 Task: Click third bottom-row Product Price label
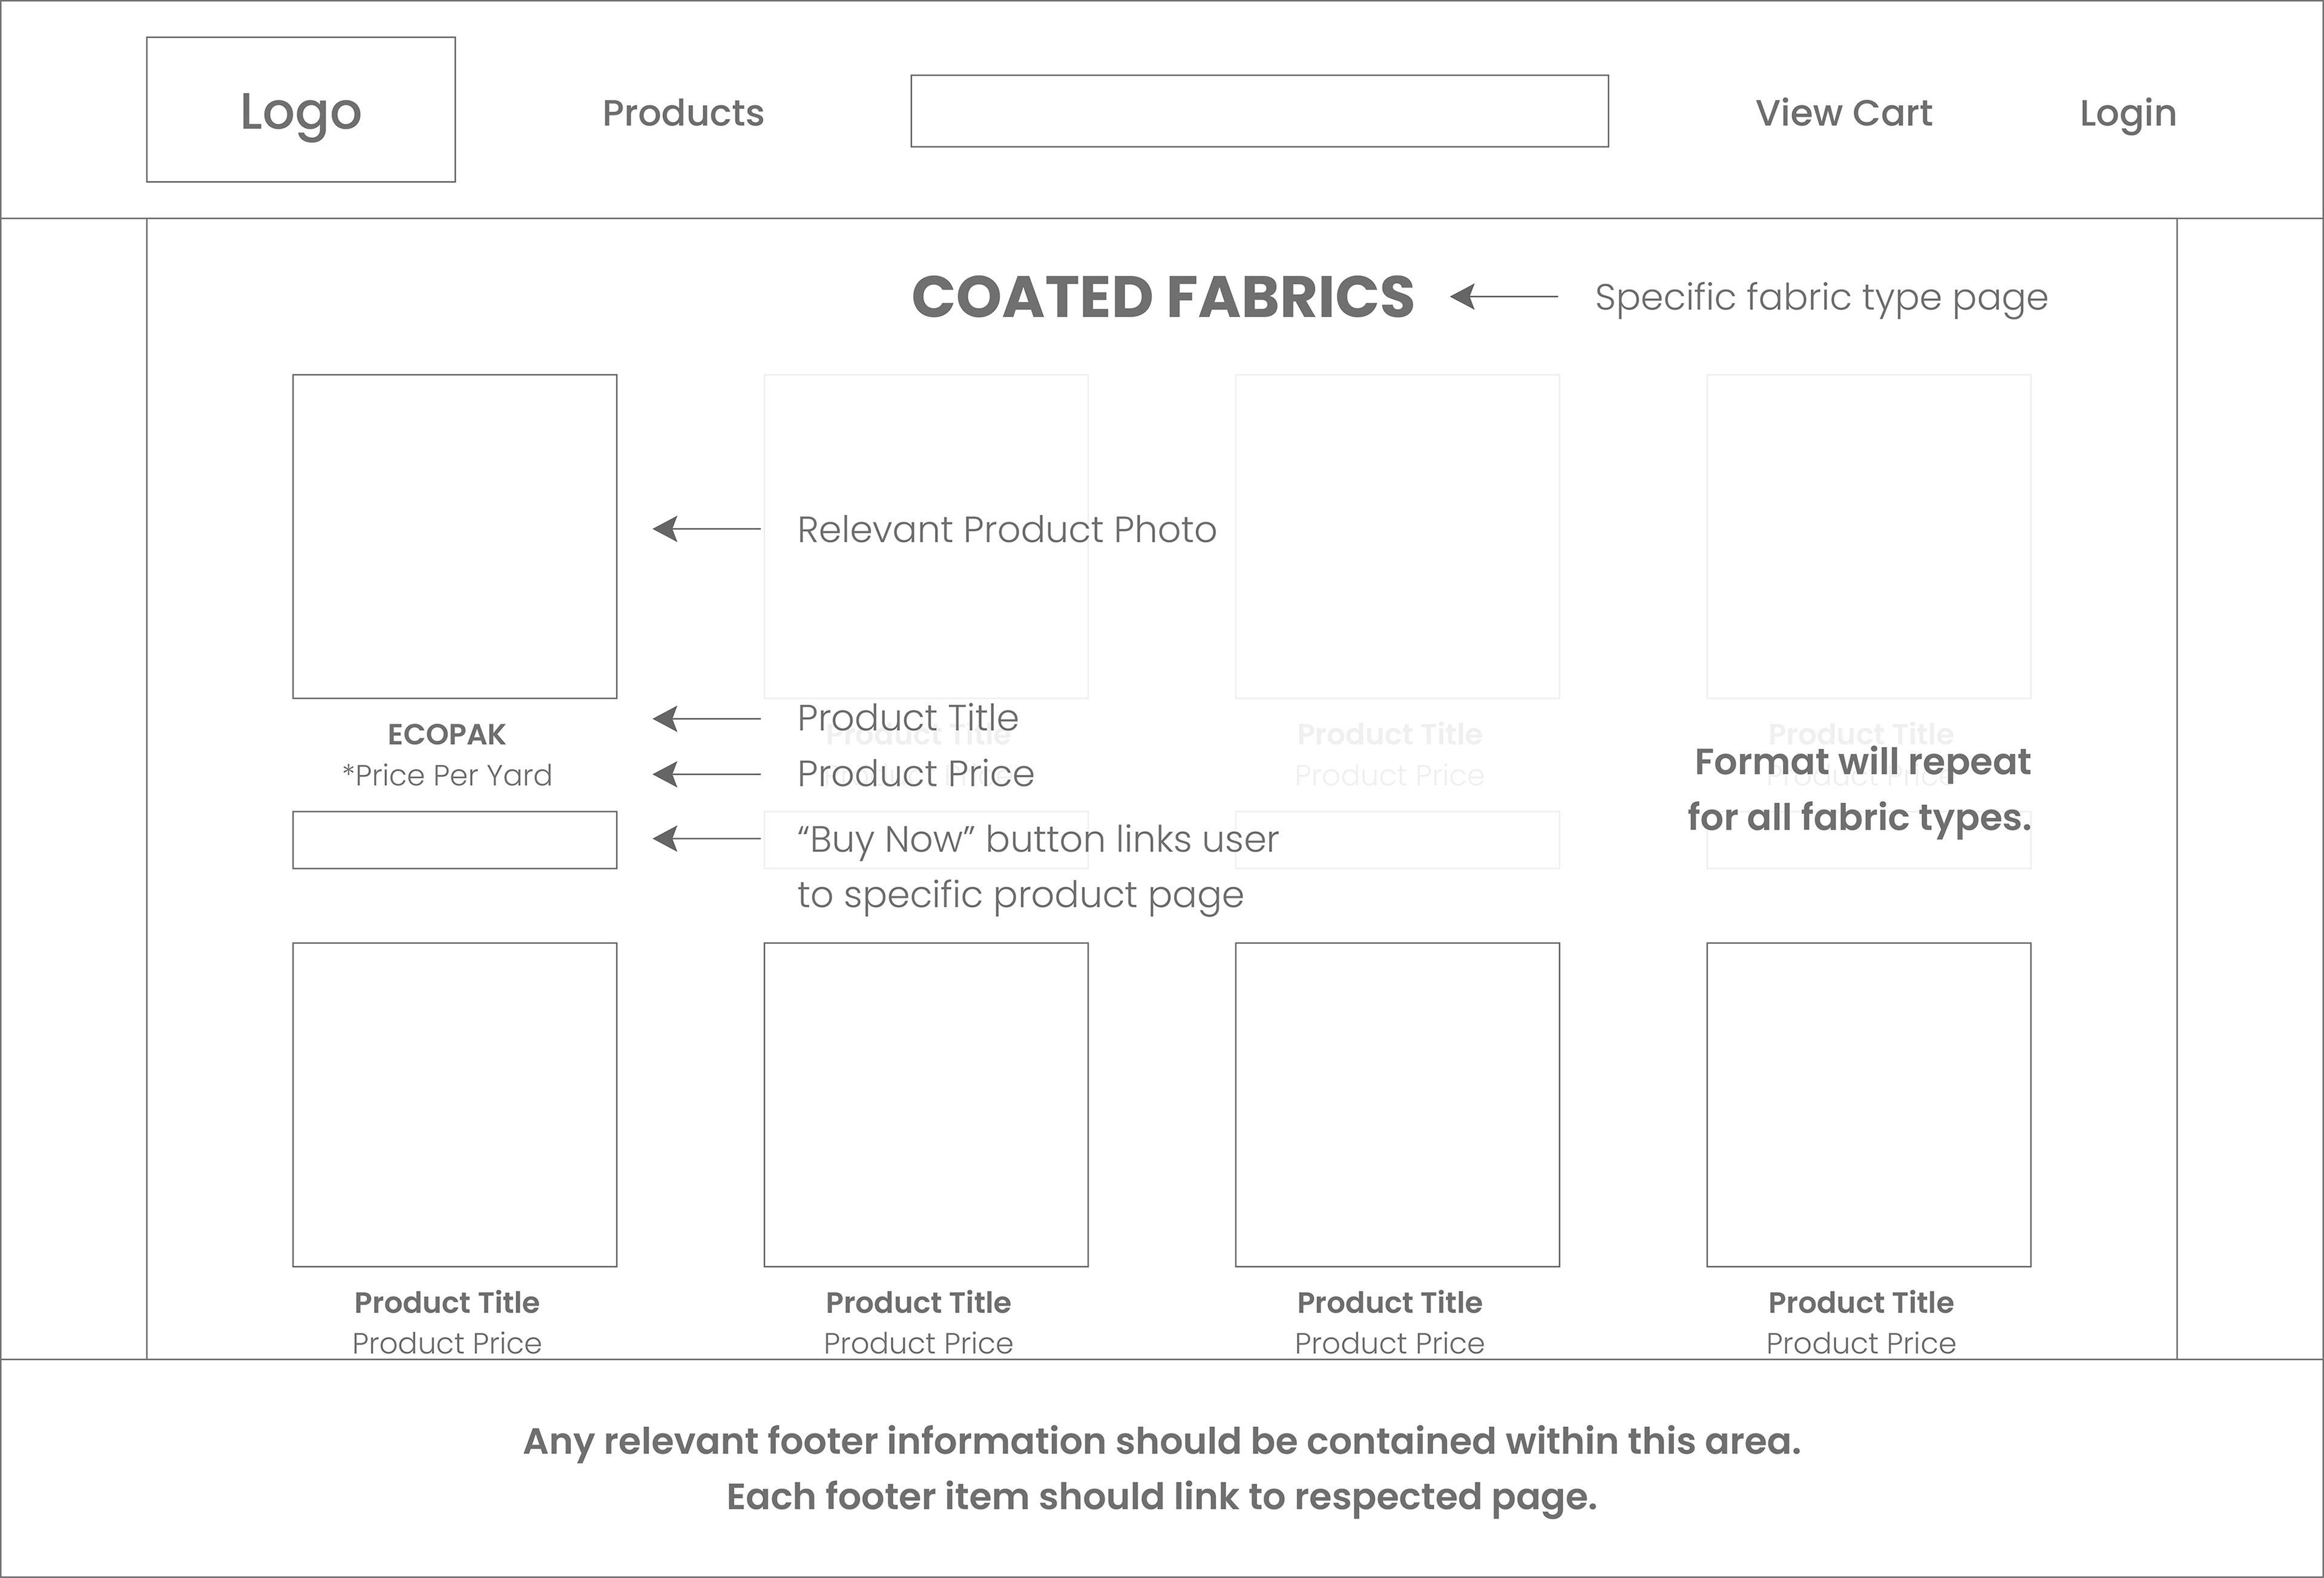[x=1389, y=1343]
